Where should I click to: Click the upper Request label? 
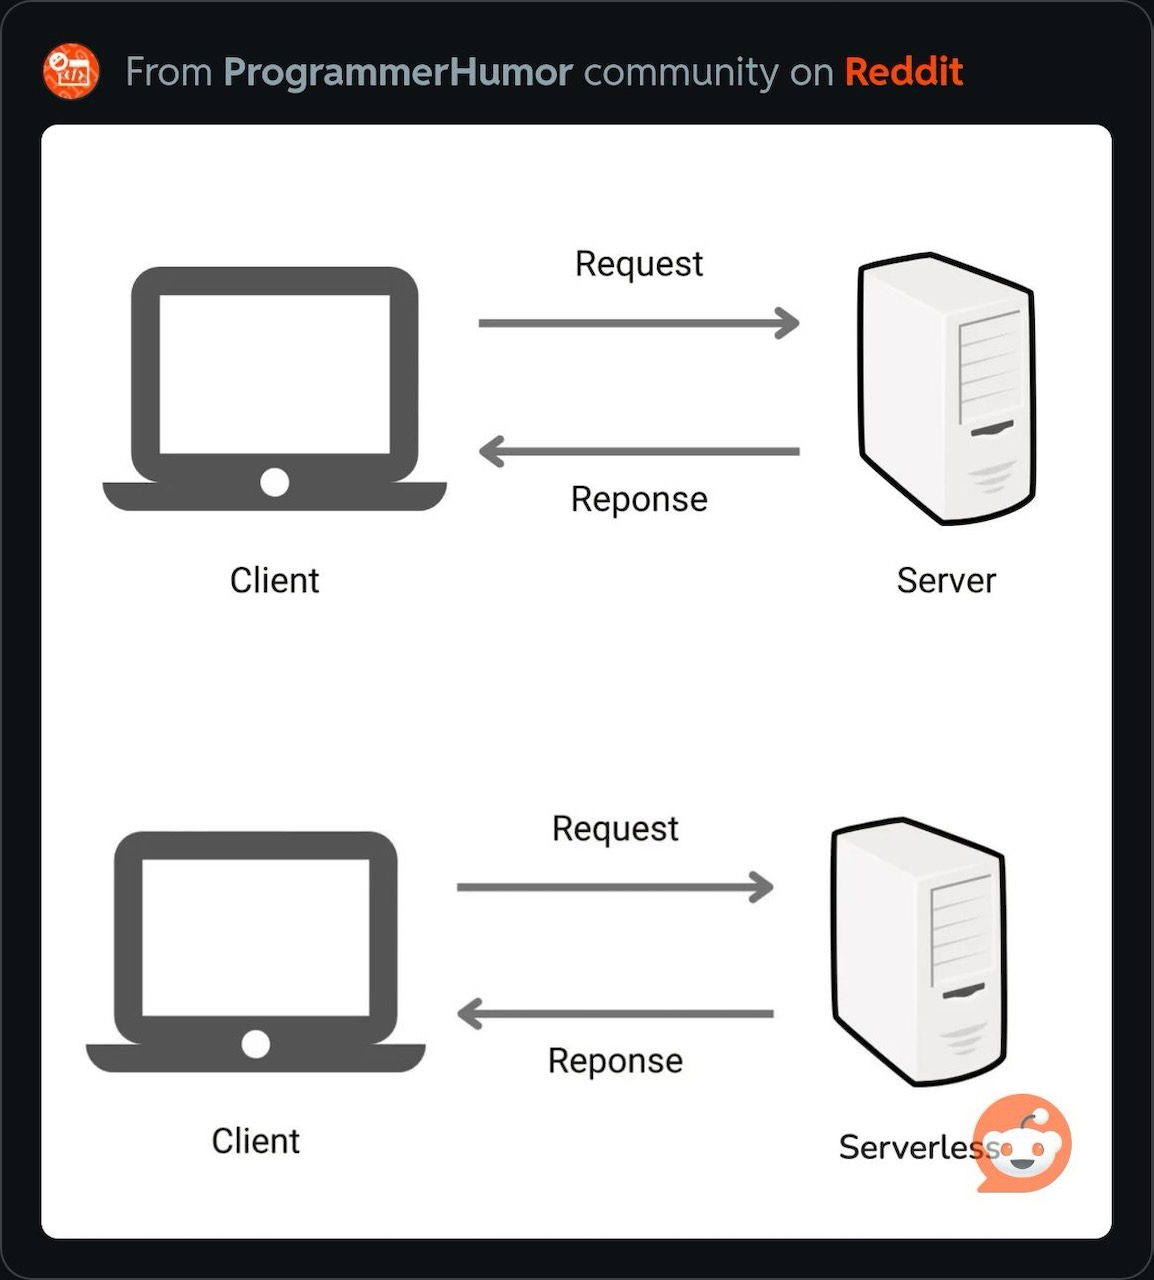[639, 264]
